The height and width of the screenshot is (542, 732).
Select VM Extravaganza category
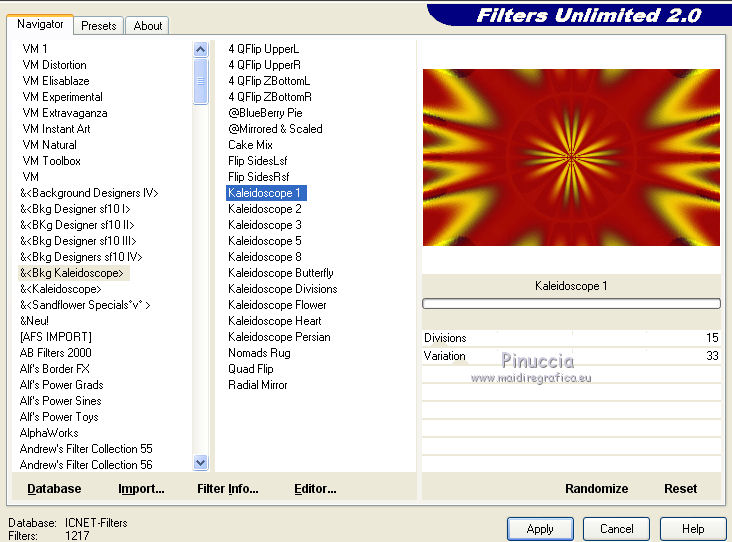point(64,113)
